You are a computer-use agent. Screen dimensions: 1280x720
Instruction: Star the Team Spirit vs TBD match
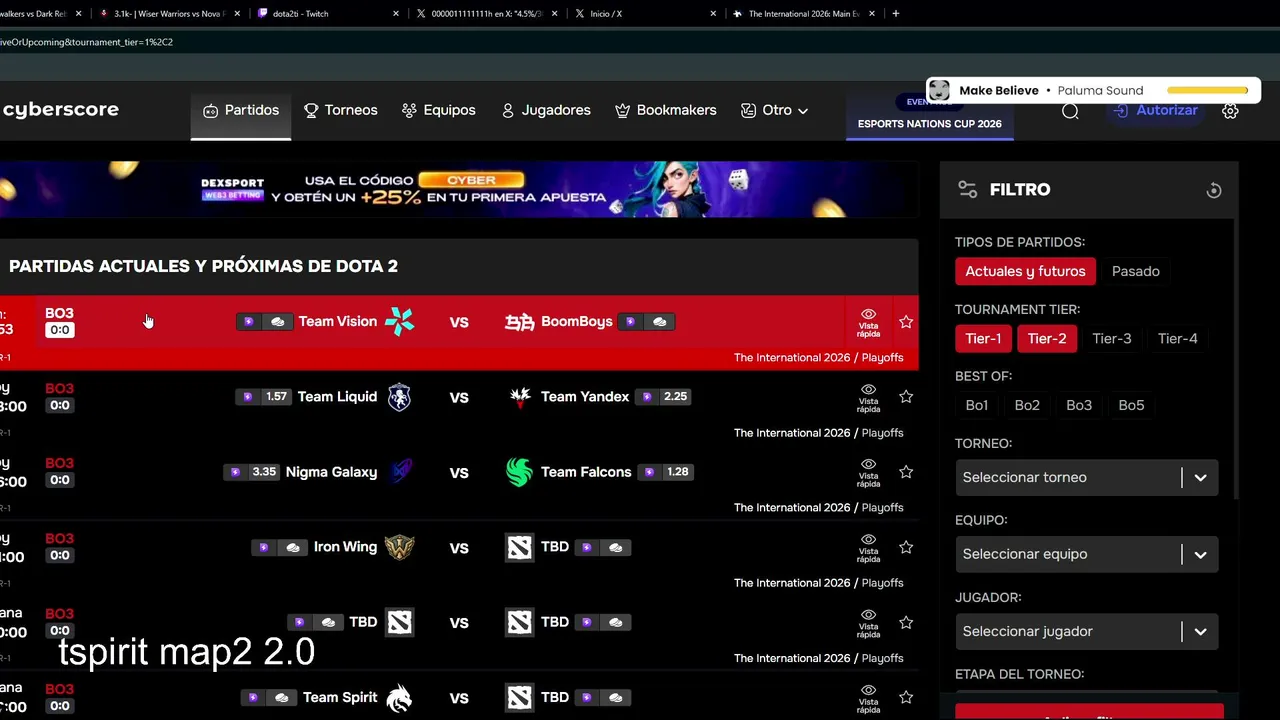[x=906, y=697]
